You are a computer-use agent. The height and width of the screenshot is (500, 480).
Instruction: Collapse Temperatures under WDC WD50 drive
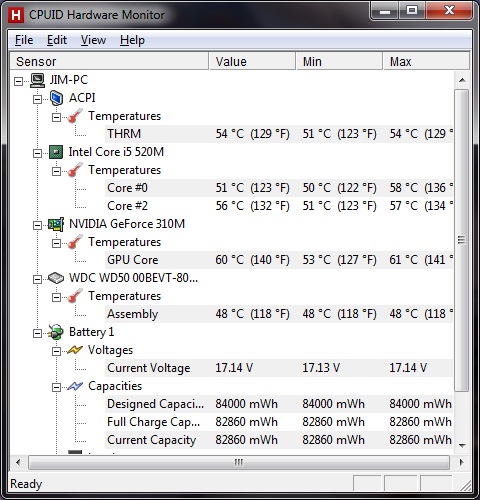57,297
